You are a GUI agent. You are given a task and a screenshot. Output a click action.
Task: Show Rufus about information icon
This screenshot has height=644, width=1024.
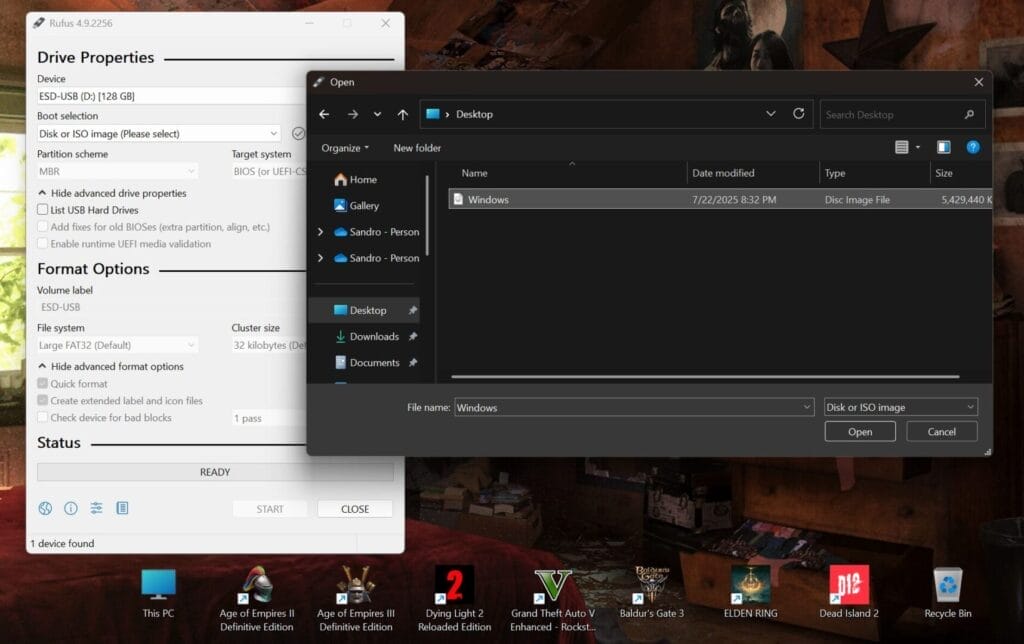[71, 508]
